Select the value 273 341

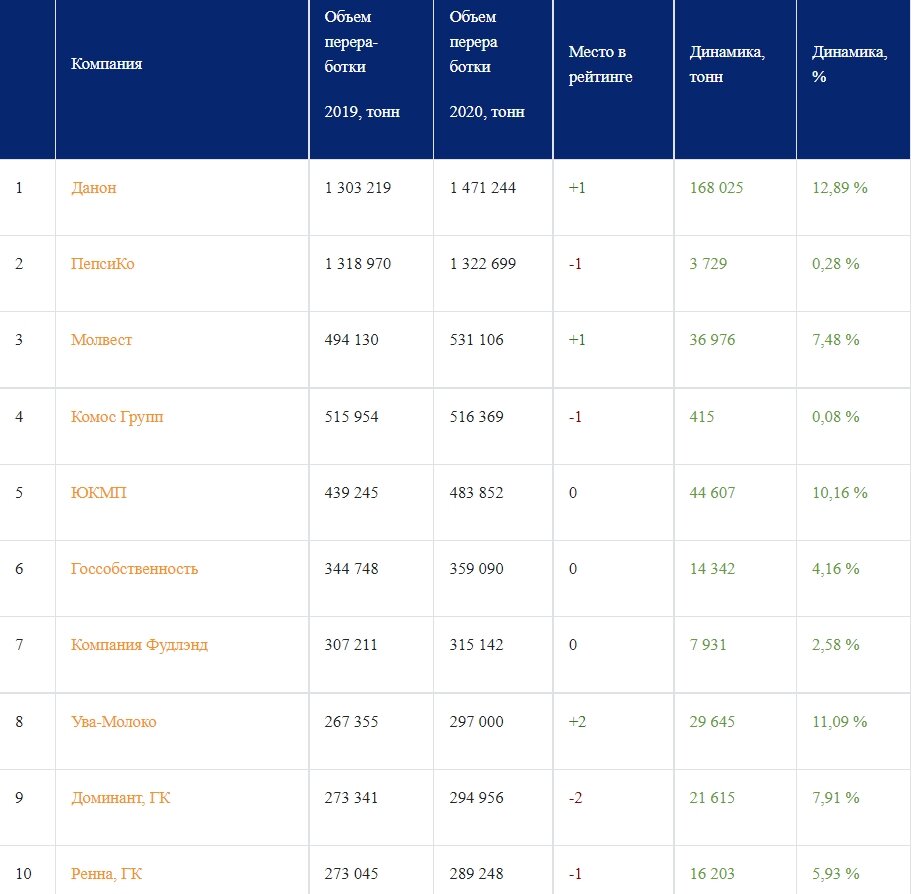[x=351, y=798]
